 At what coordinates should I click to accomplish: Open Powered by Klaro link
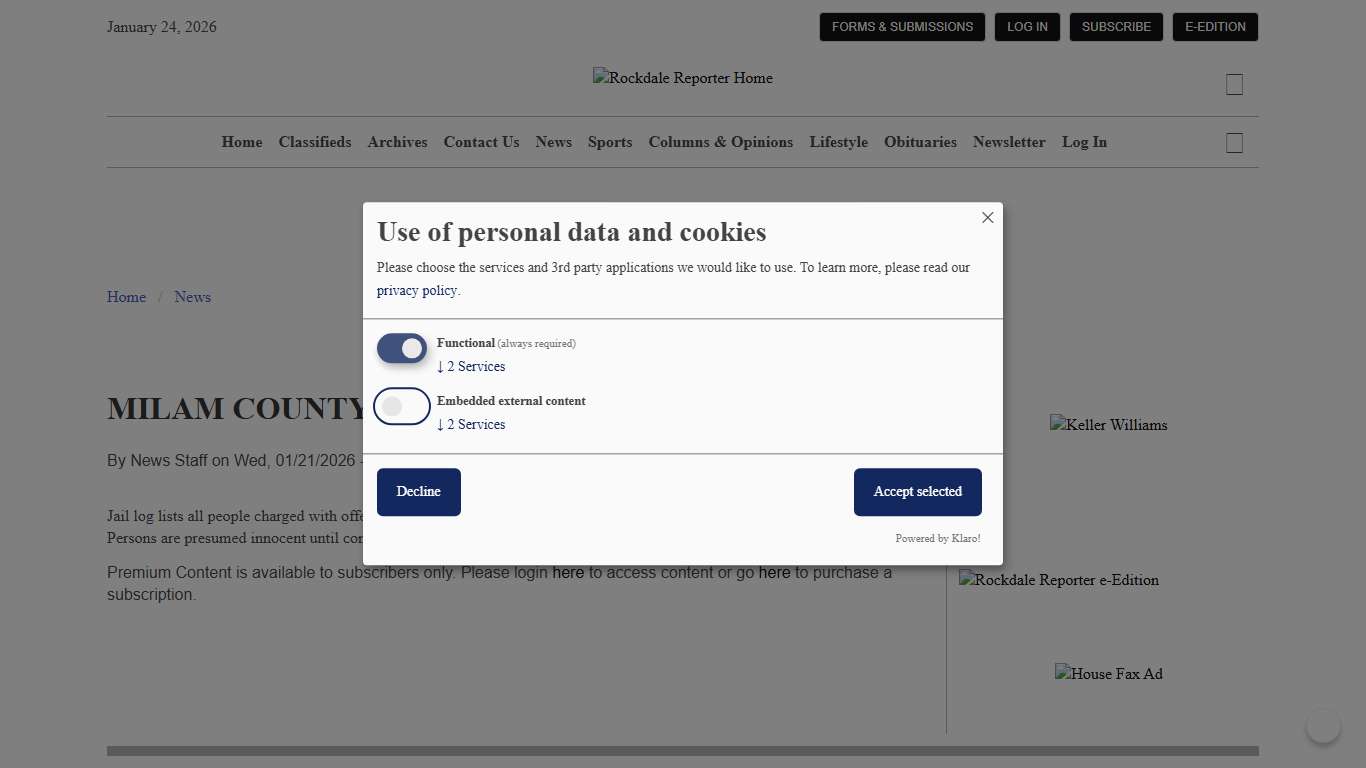(x=937, y=539)
